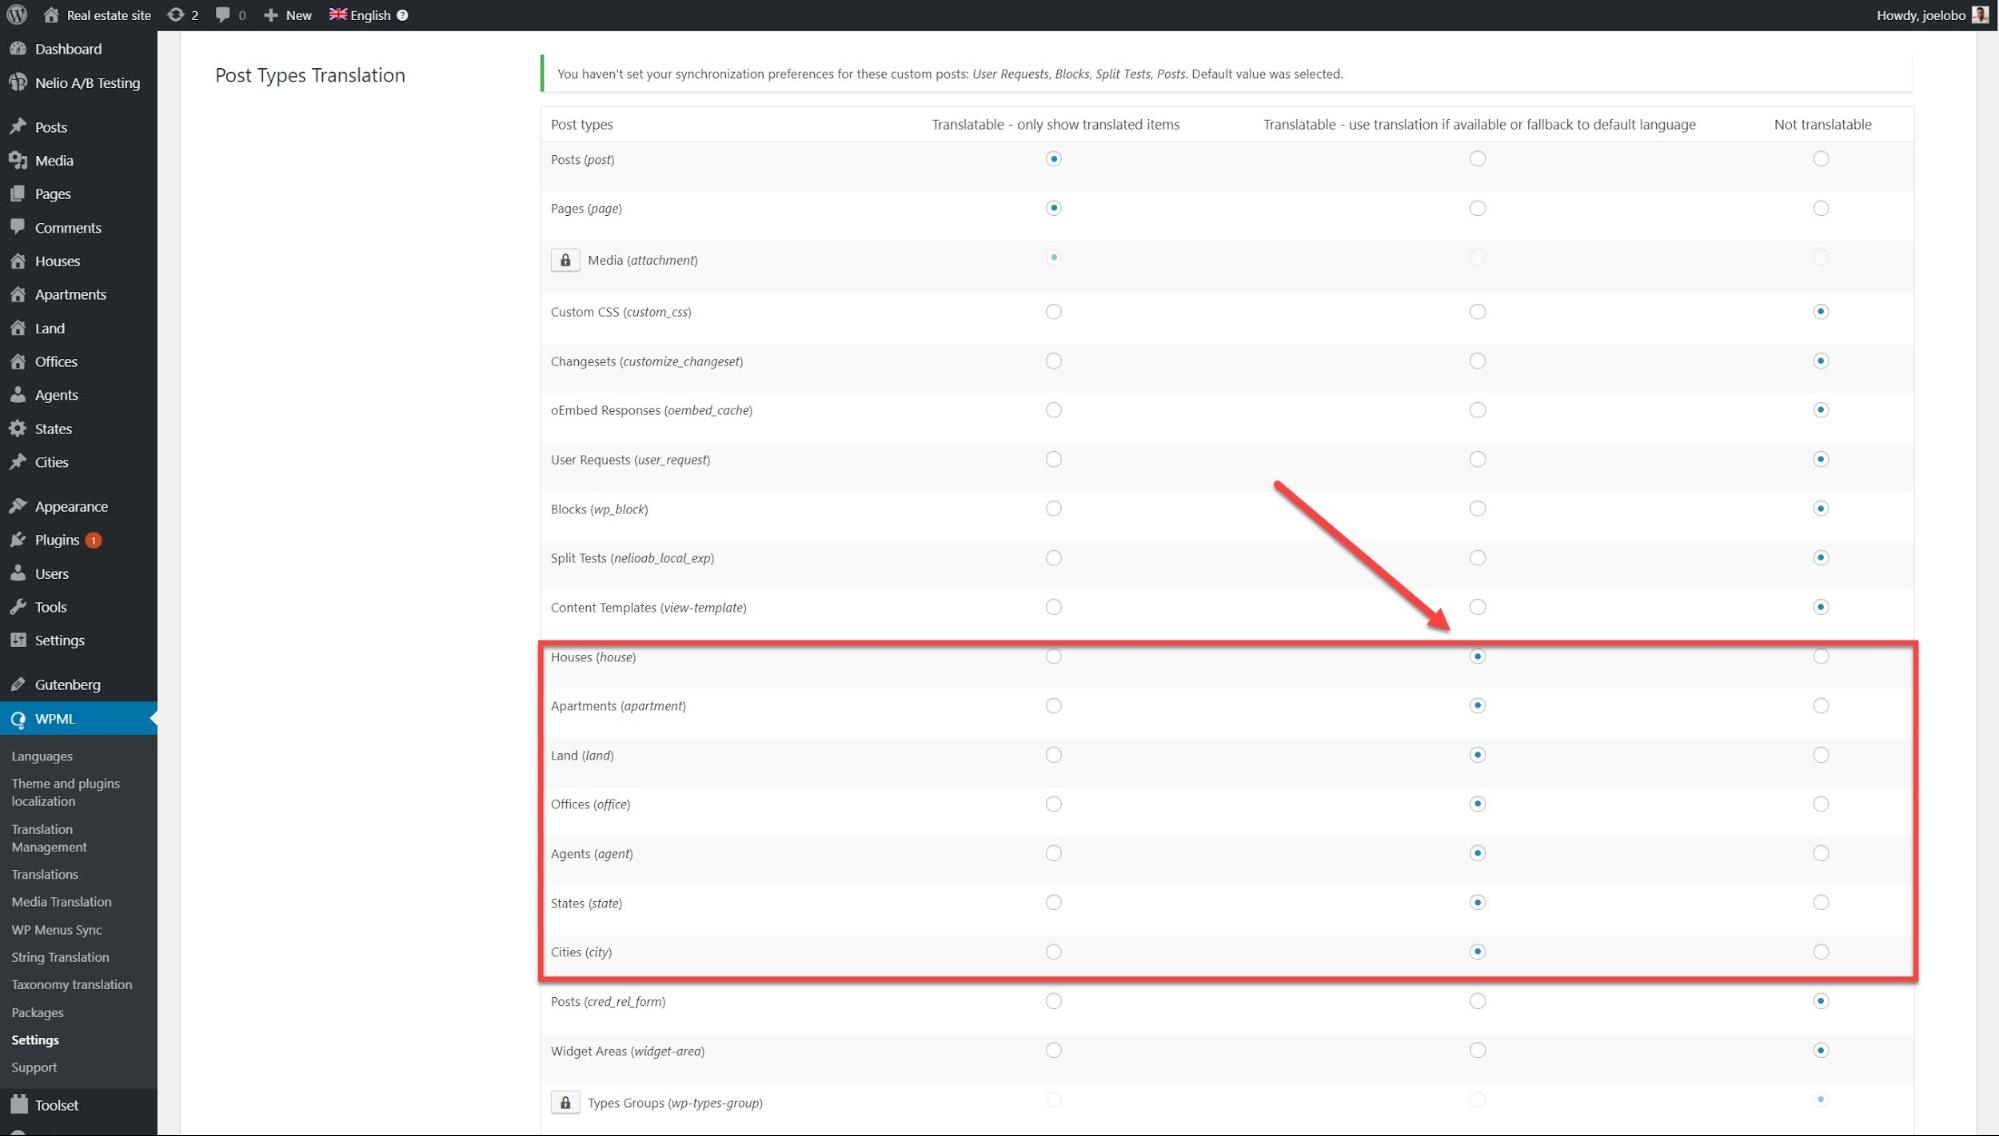Set Posts (post) to Not translatable

(x=1820, y=159)
